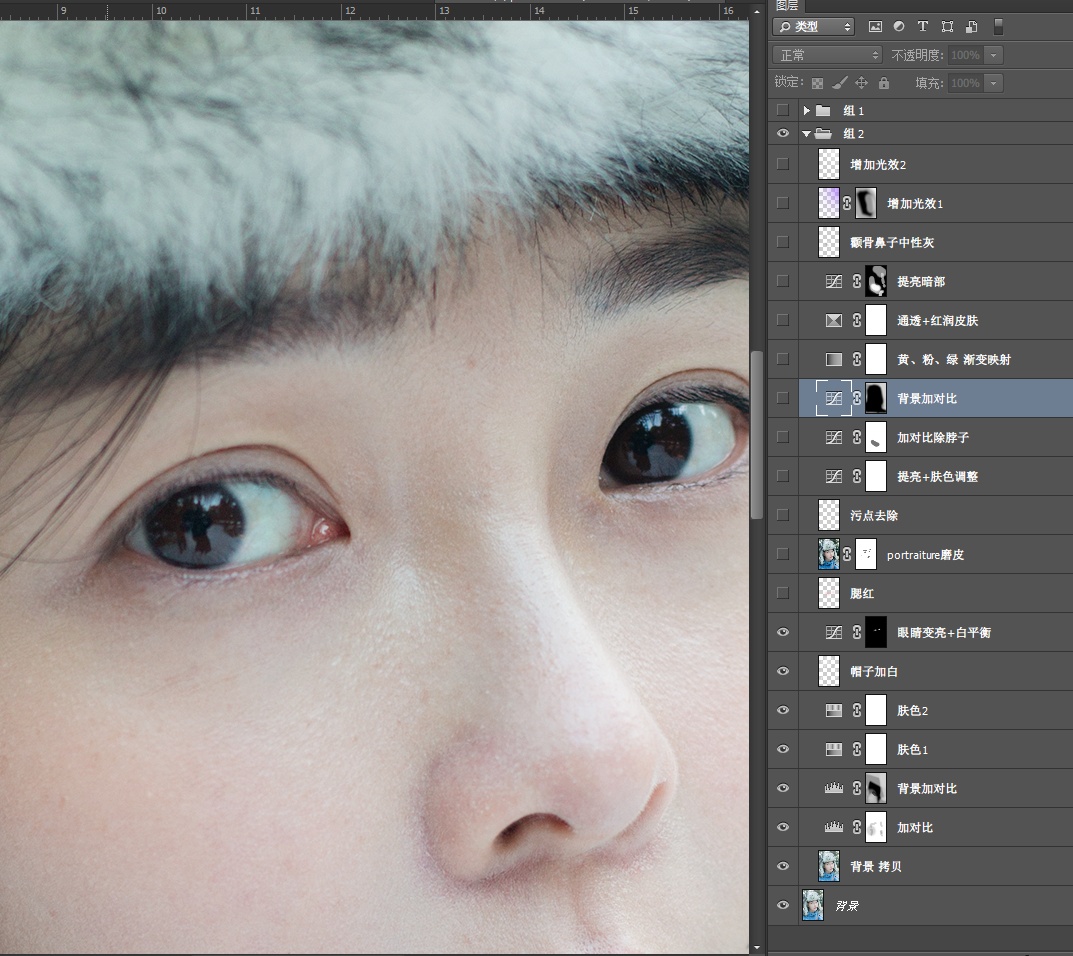
Task: Lock image pixels brush icon
Action: tap(840, 83)
